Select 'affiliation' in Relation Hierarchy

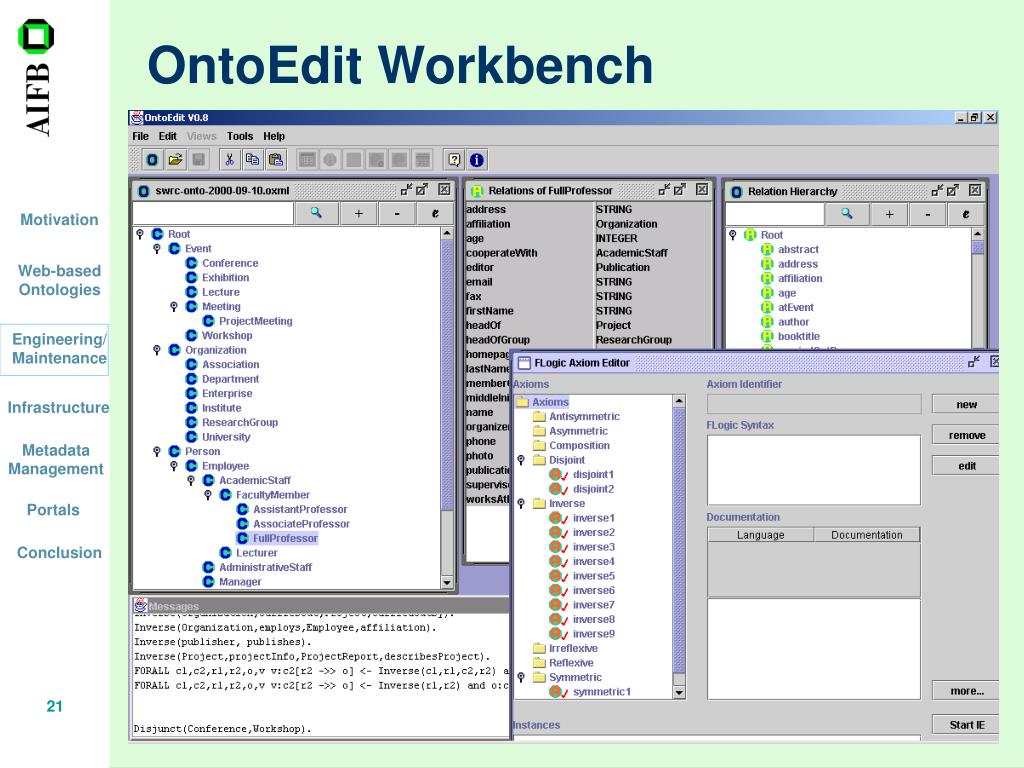(x=800, y=278)
